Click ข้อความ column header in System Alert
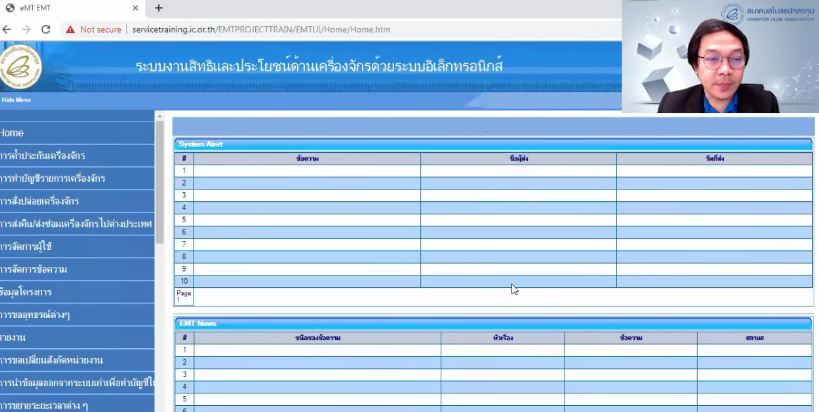Image resolution: width=819 pixels, height=412 pixels. (x=307, y=158)
